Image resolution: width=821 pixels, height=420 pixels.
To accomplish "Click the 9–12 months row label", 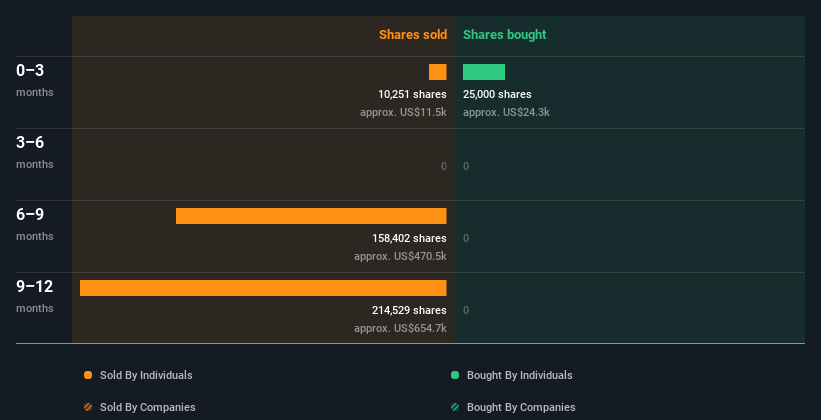I will click(x=35, y=296).
